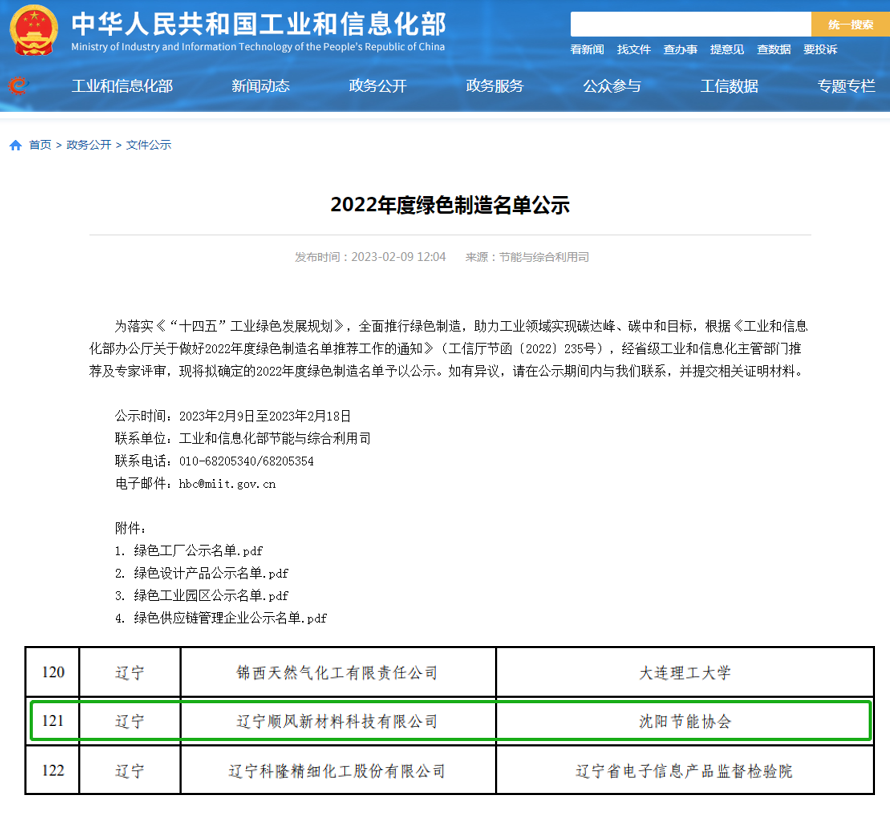Go to 新闻动态 navigation menu
The width and height of the screenshot is (890, 827).
[260, 86]
